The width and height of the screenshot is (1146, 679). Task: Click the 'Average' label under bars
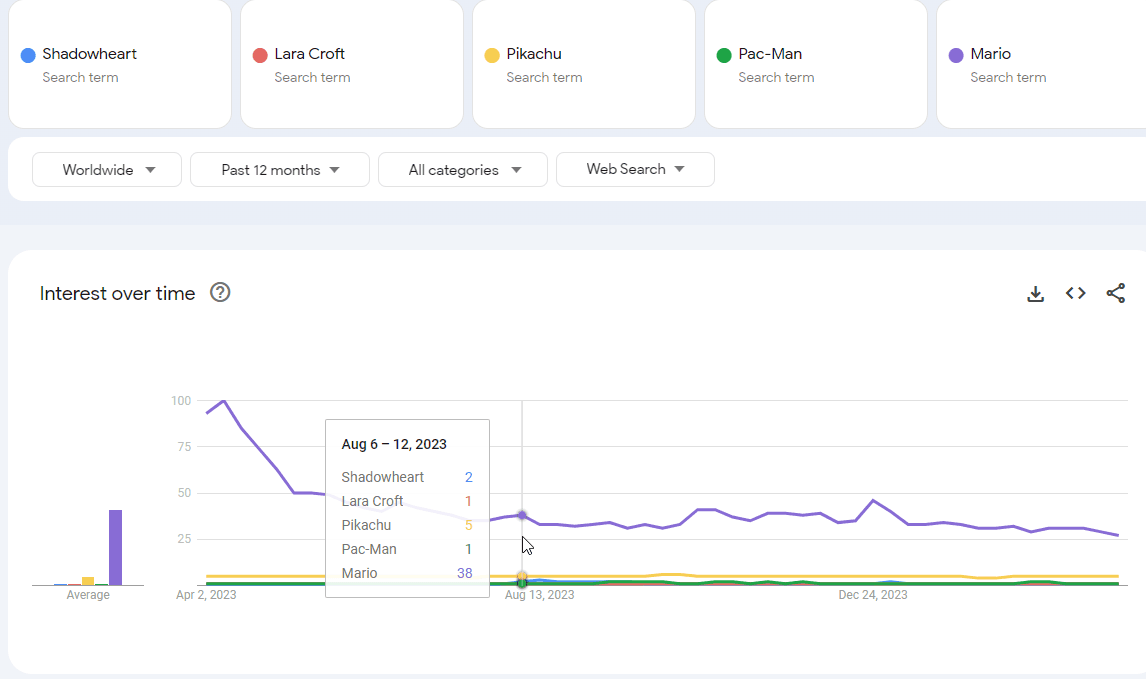tap(88, 595)
